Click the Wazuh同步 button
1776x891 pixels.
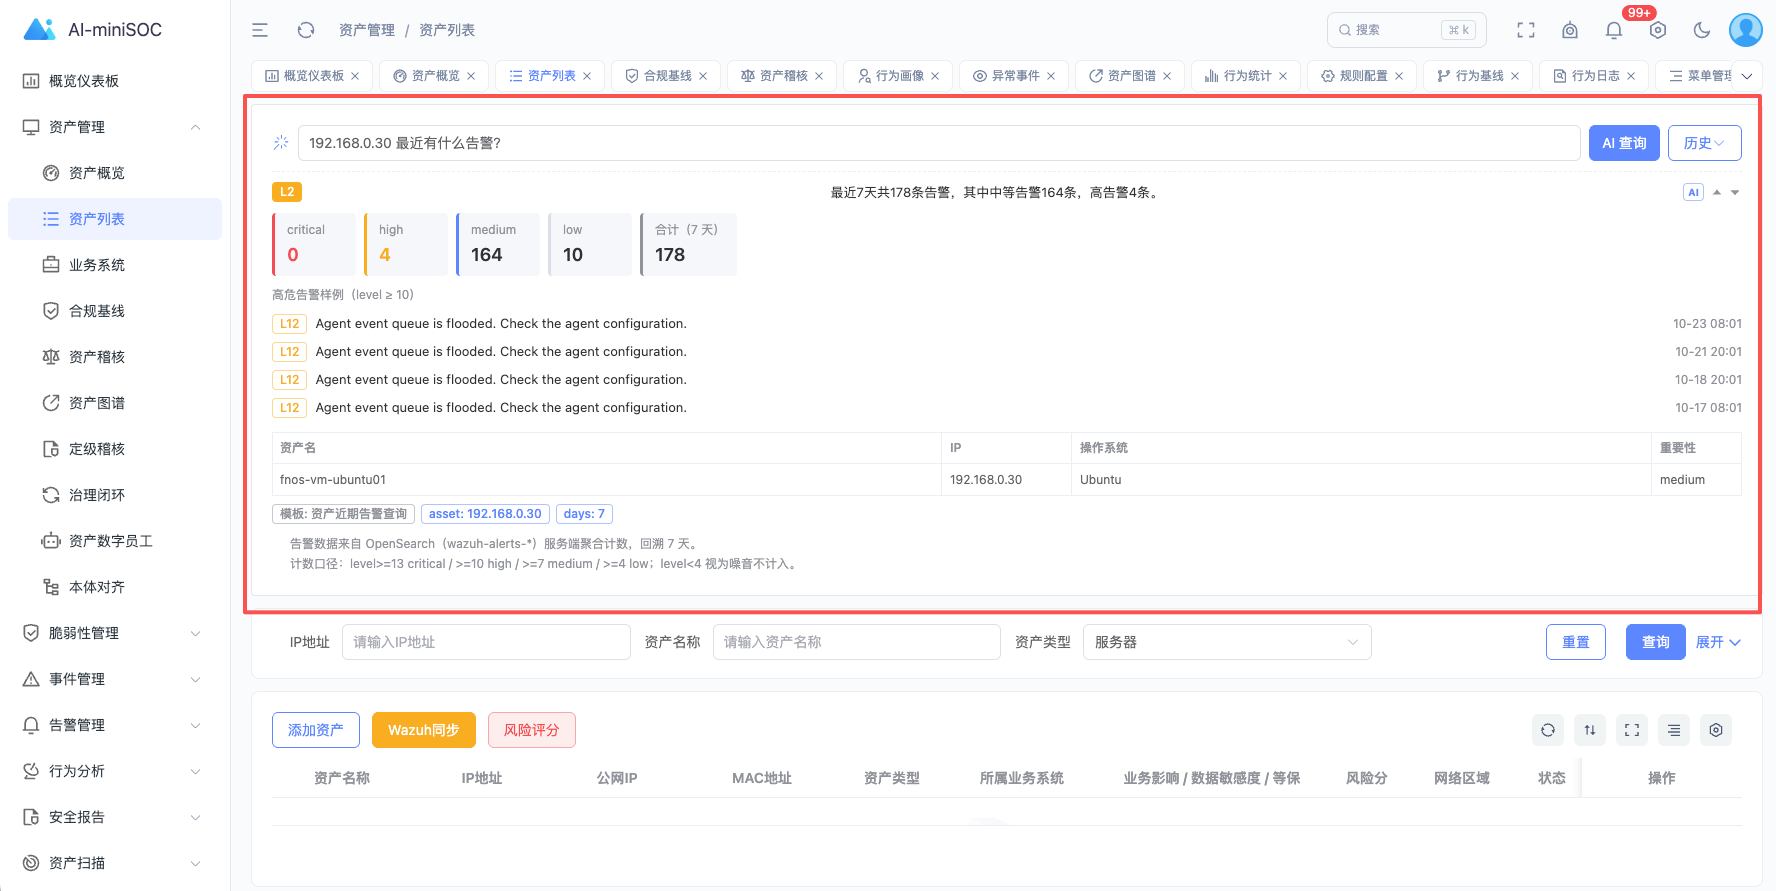point(424,730)
